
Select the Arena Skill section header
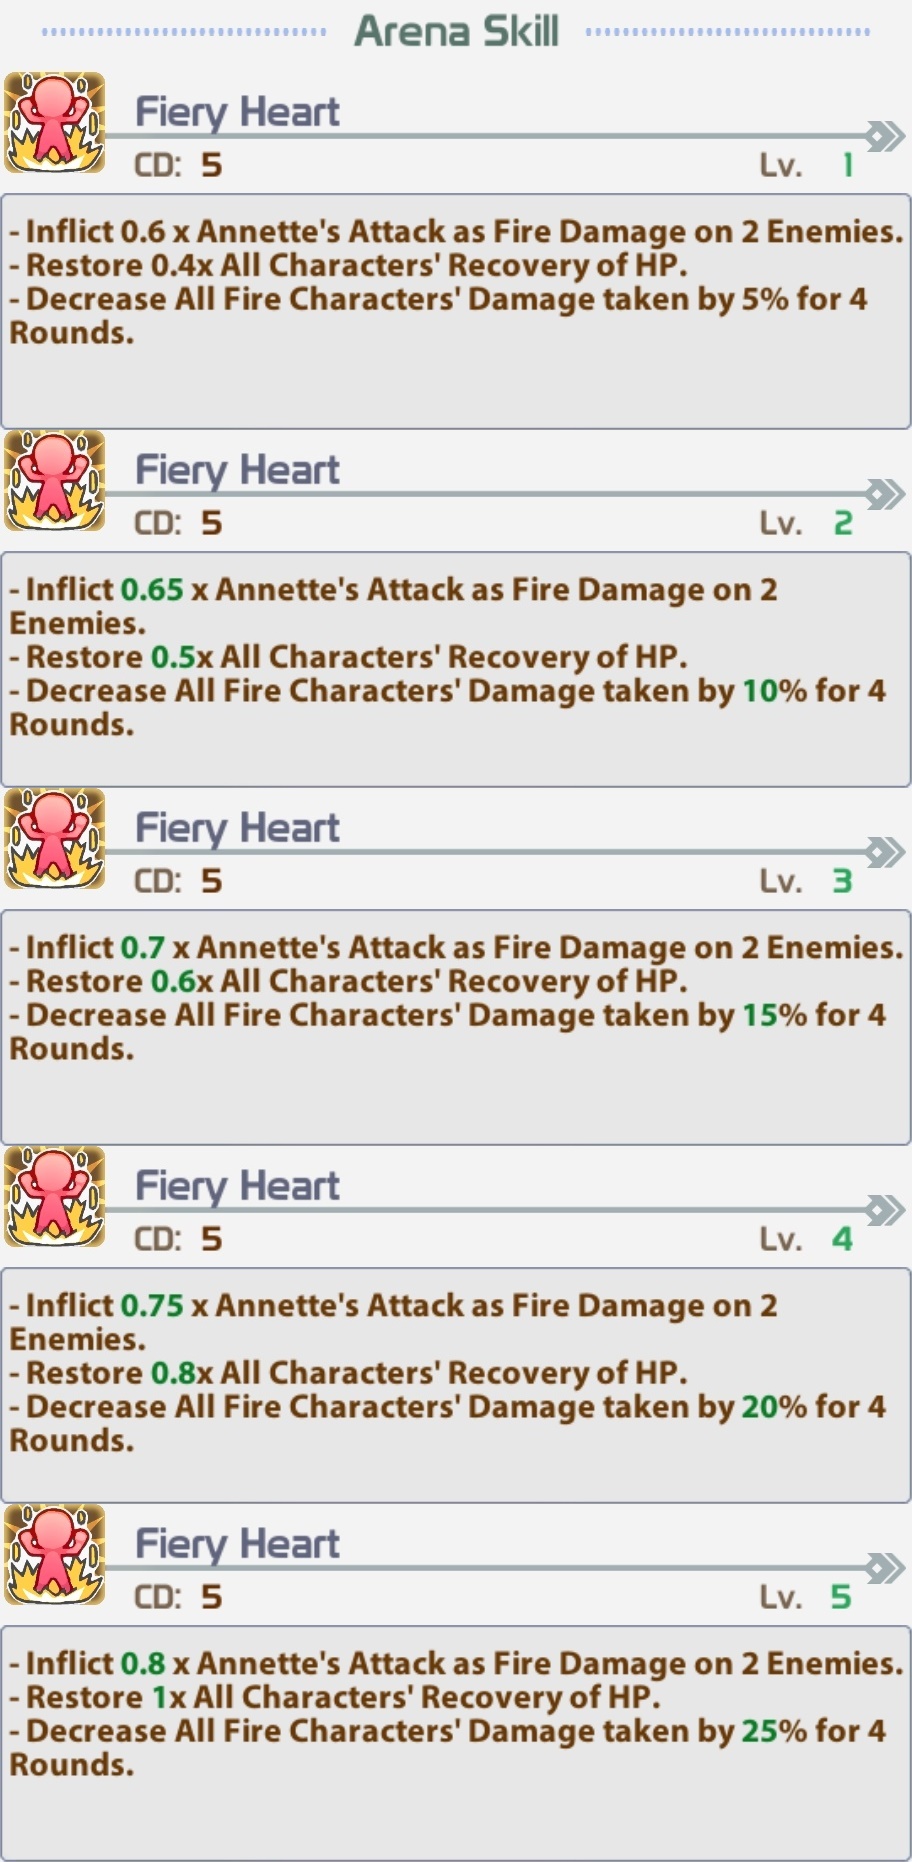pos(456,31)
